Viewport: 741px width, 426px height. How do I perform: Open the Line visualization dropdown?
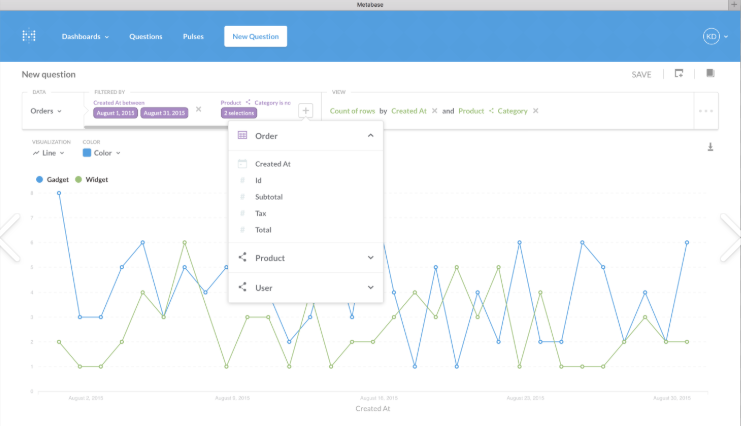pos(49,153)
